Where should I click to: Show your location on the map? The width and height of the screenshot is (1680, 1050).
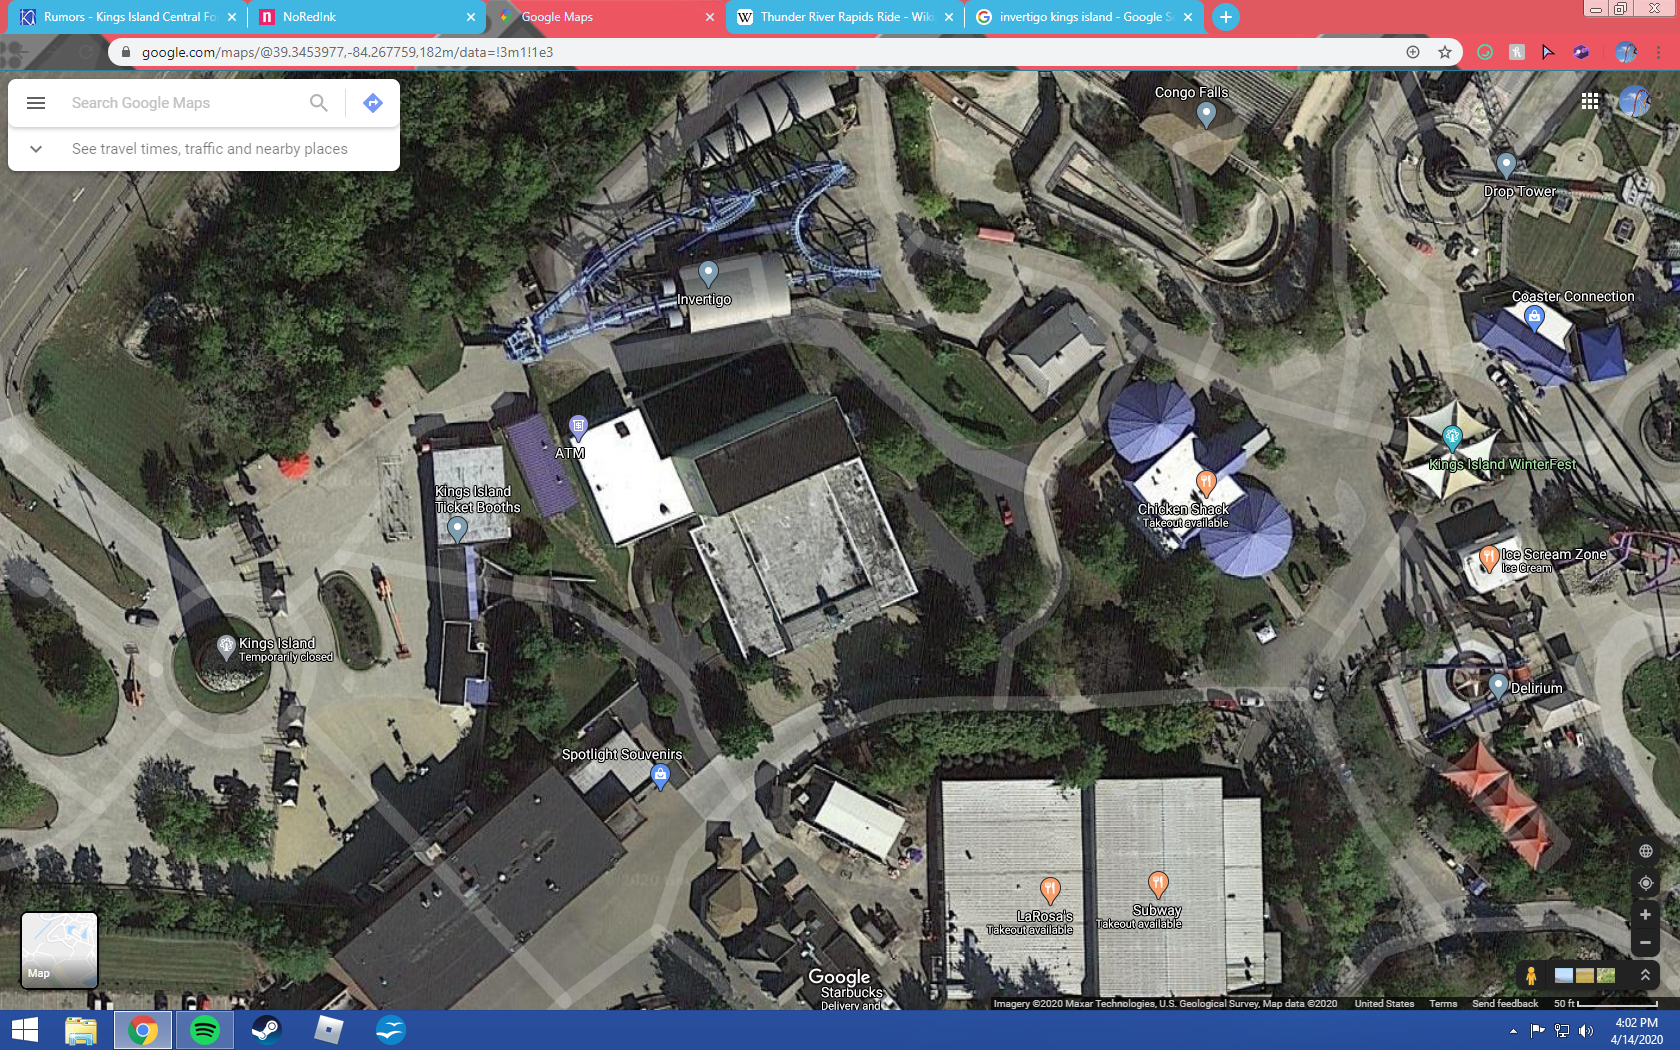[1646, 883]
